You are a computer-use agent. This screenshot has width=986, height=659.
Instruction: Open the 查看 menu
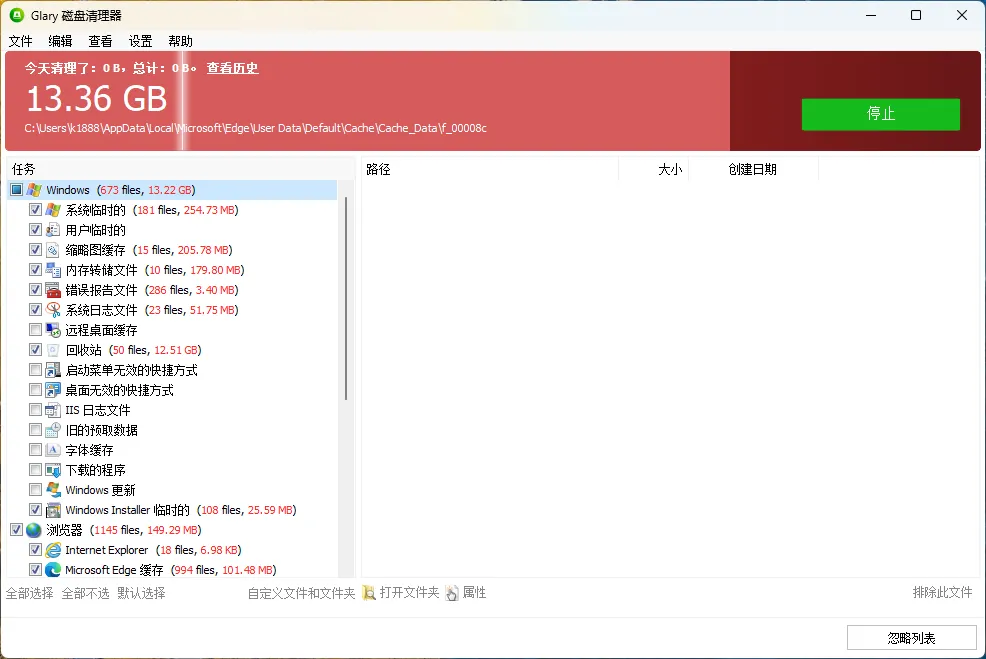[100, 42]
